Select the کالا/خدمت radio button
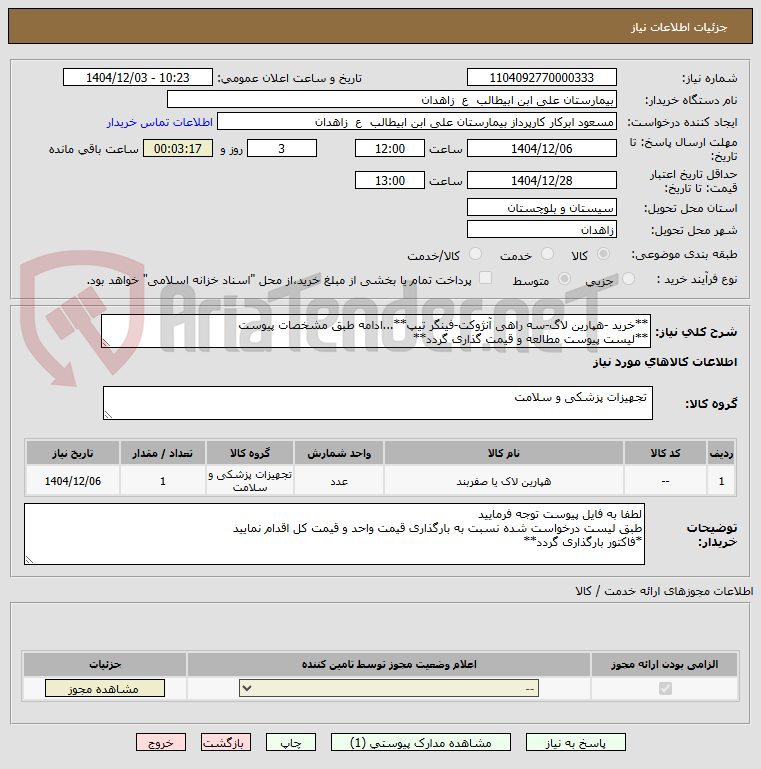 pos(475,254)
